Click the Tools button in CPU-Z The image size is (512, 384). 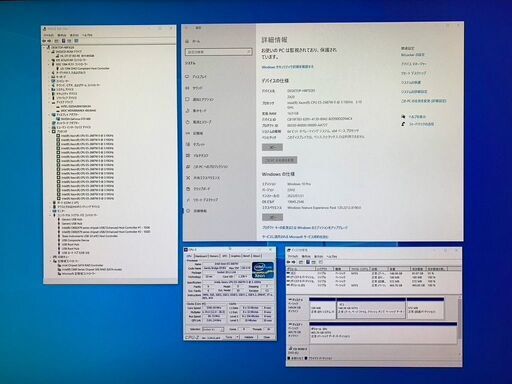click(229, 337)
